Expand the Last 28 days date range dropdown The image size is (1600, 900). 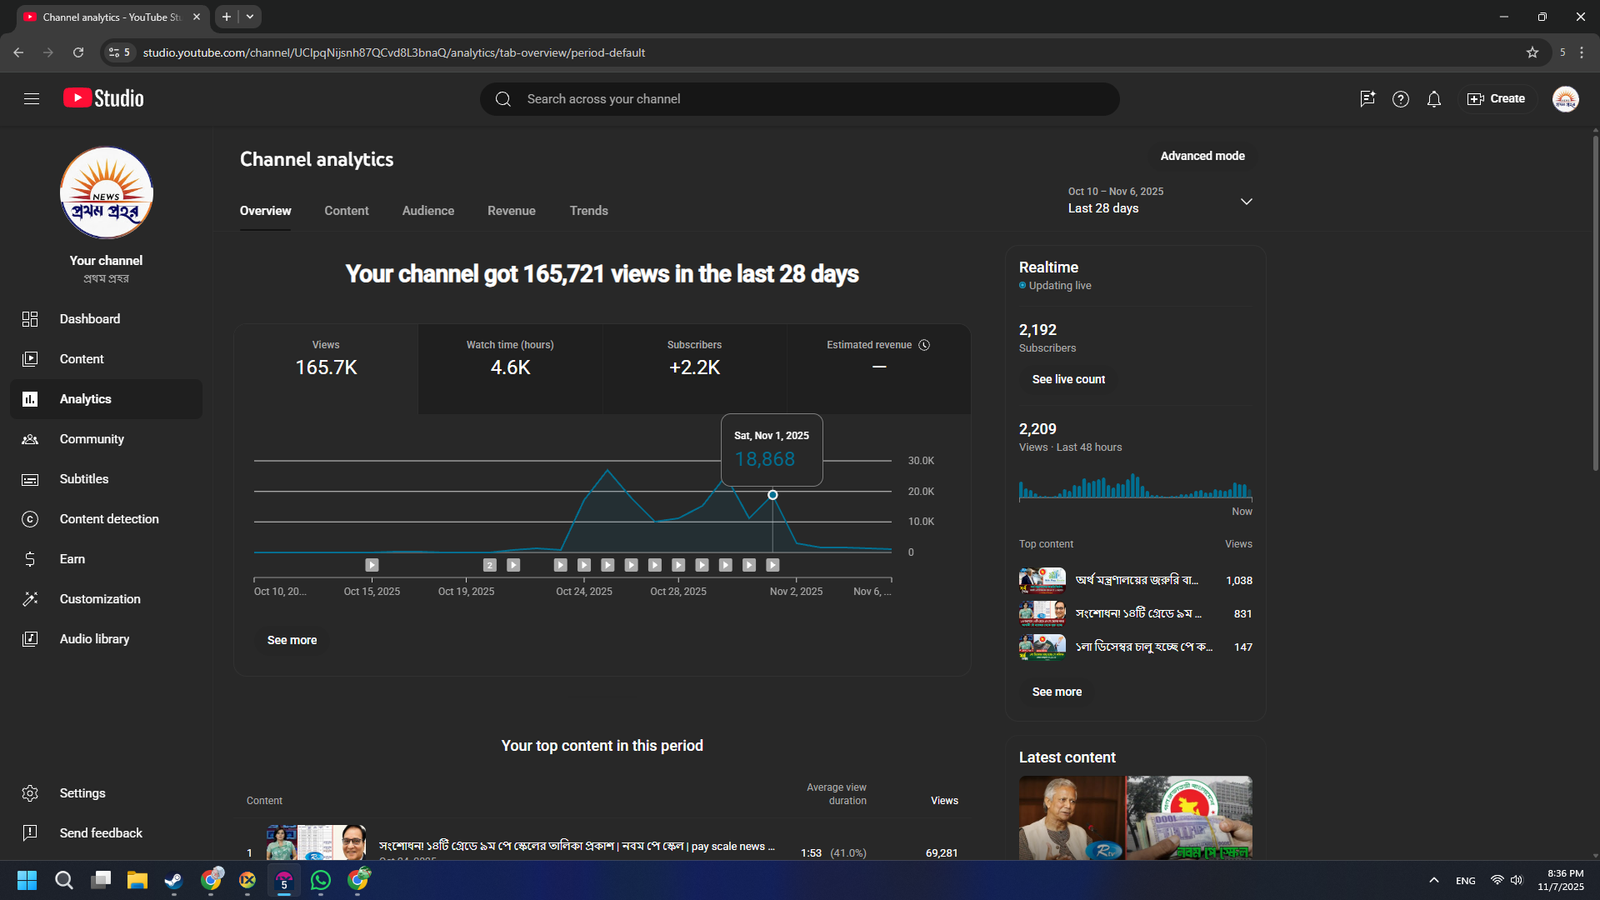coord(1246,201)
